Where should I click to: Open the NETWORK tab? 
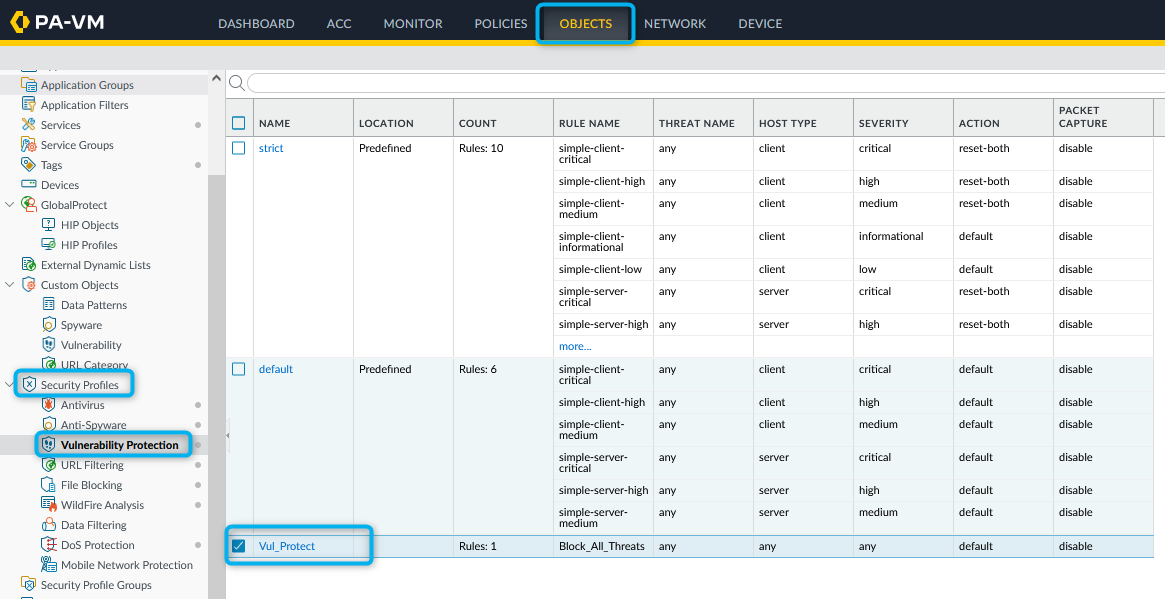pos(674,24)
